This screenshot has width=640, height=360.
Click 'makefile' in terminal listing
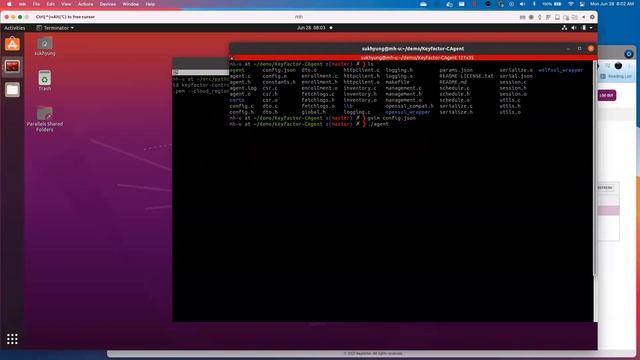(x=397, y=82)
